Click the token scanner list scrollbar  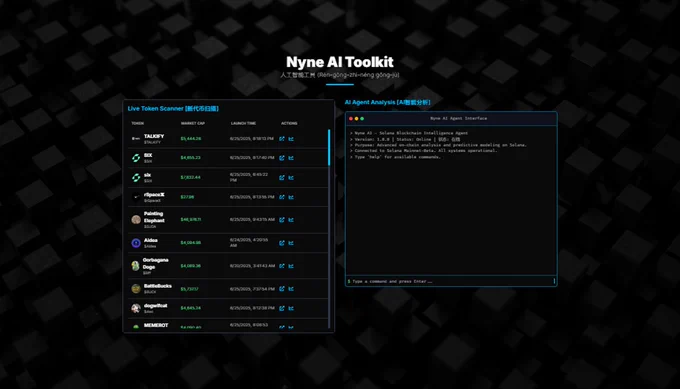[329, 147]
